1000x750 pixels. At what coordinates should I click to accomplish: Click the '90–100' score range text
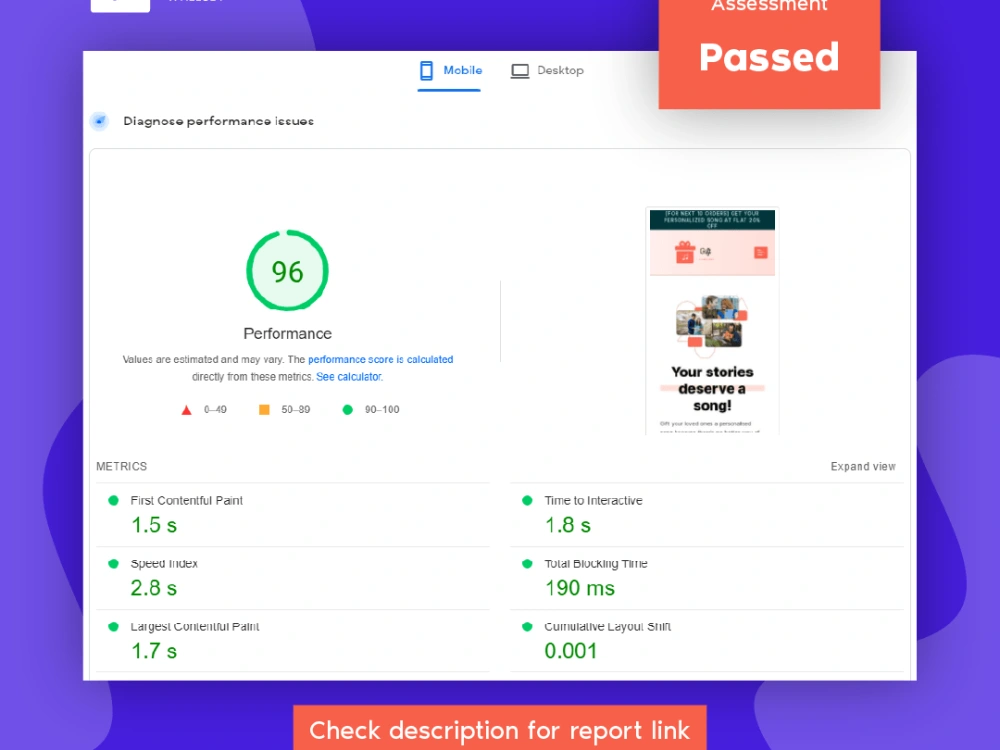(382, 410)
